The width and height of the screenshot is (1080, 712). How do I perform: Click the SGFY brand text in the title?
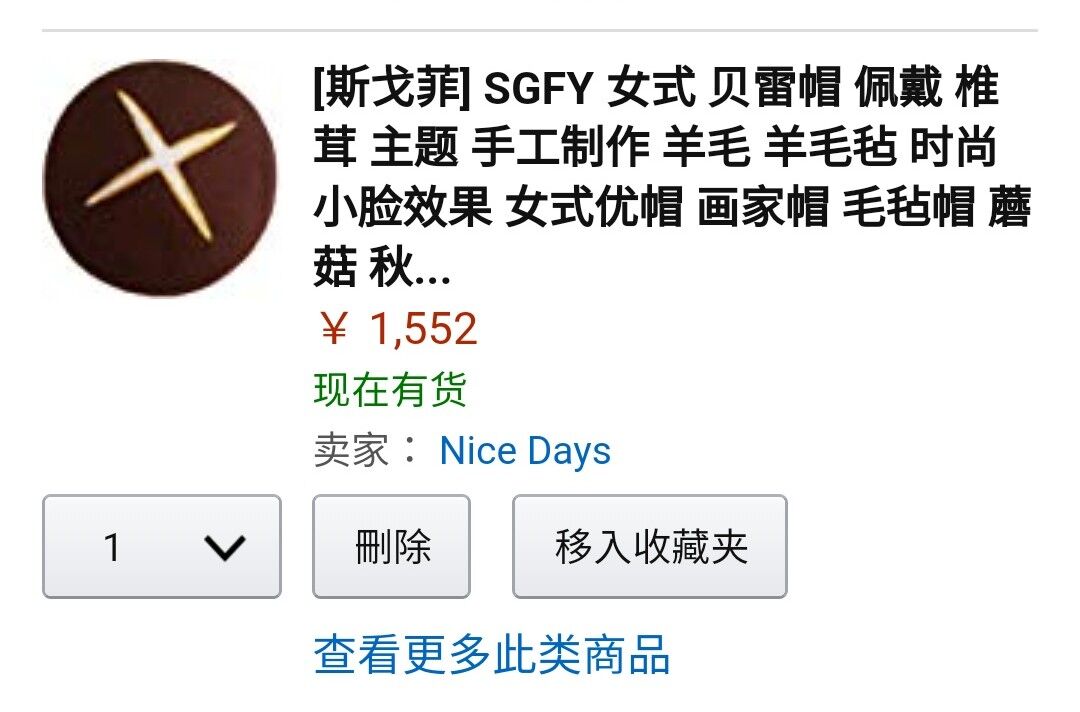tap(538, 87)
